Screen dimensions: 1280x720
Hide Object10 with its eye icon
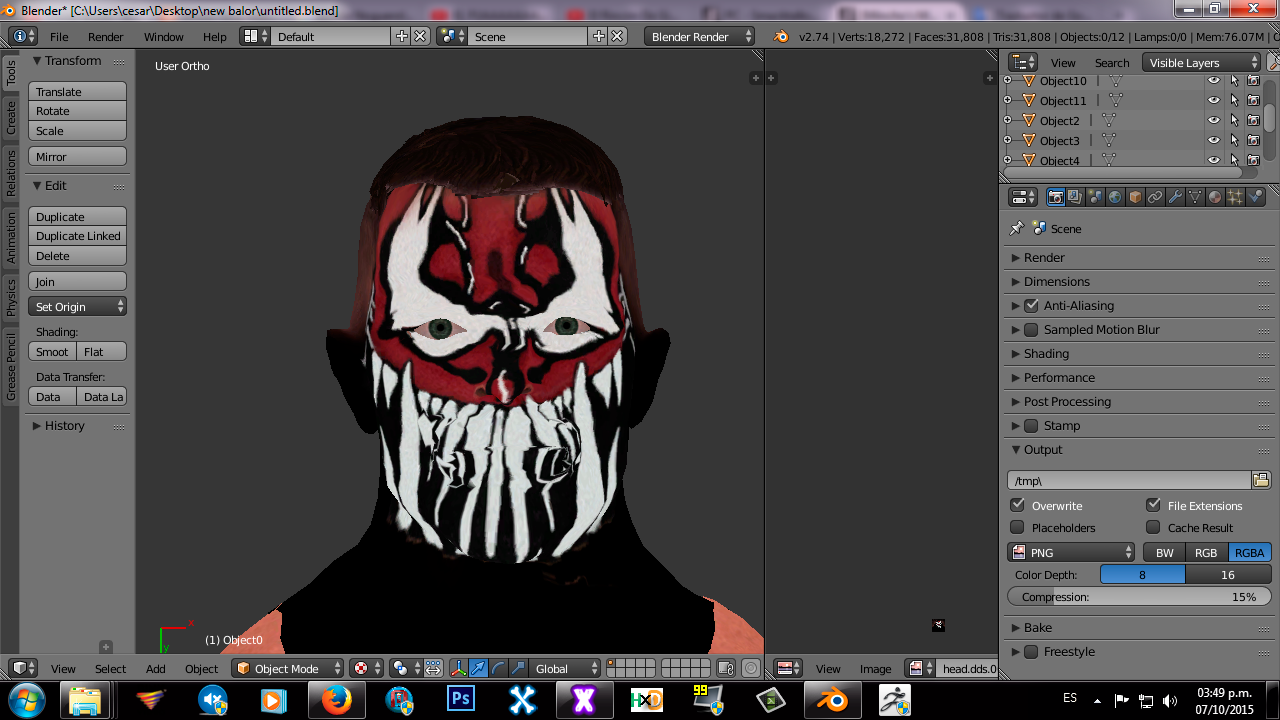pos(1214,81)
